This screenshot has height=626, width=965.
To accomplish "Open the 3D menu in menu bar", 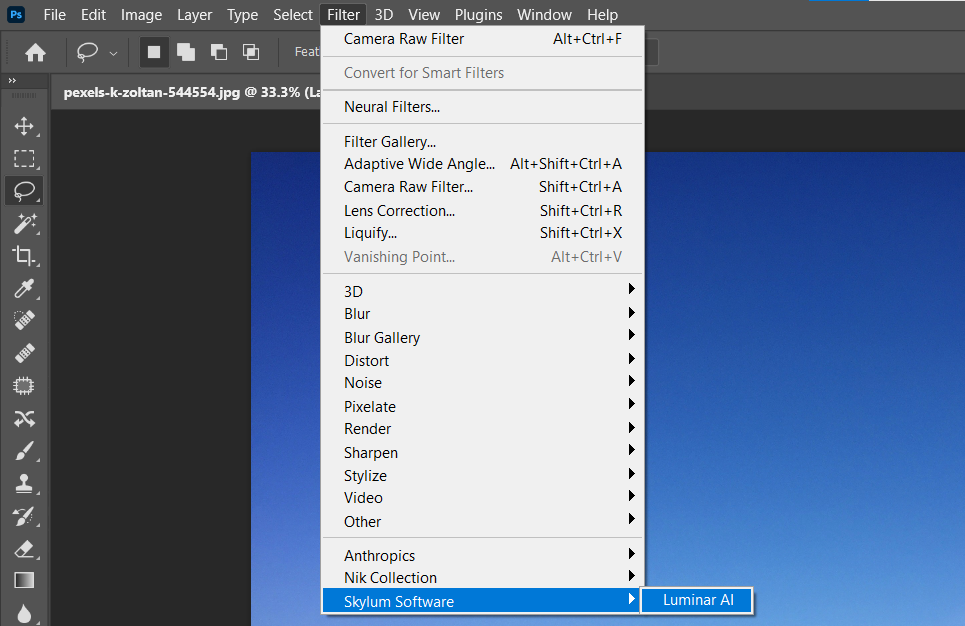I will 383,15.
